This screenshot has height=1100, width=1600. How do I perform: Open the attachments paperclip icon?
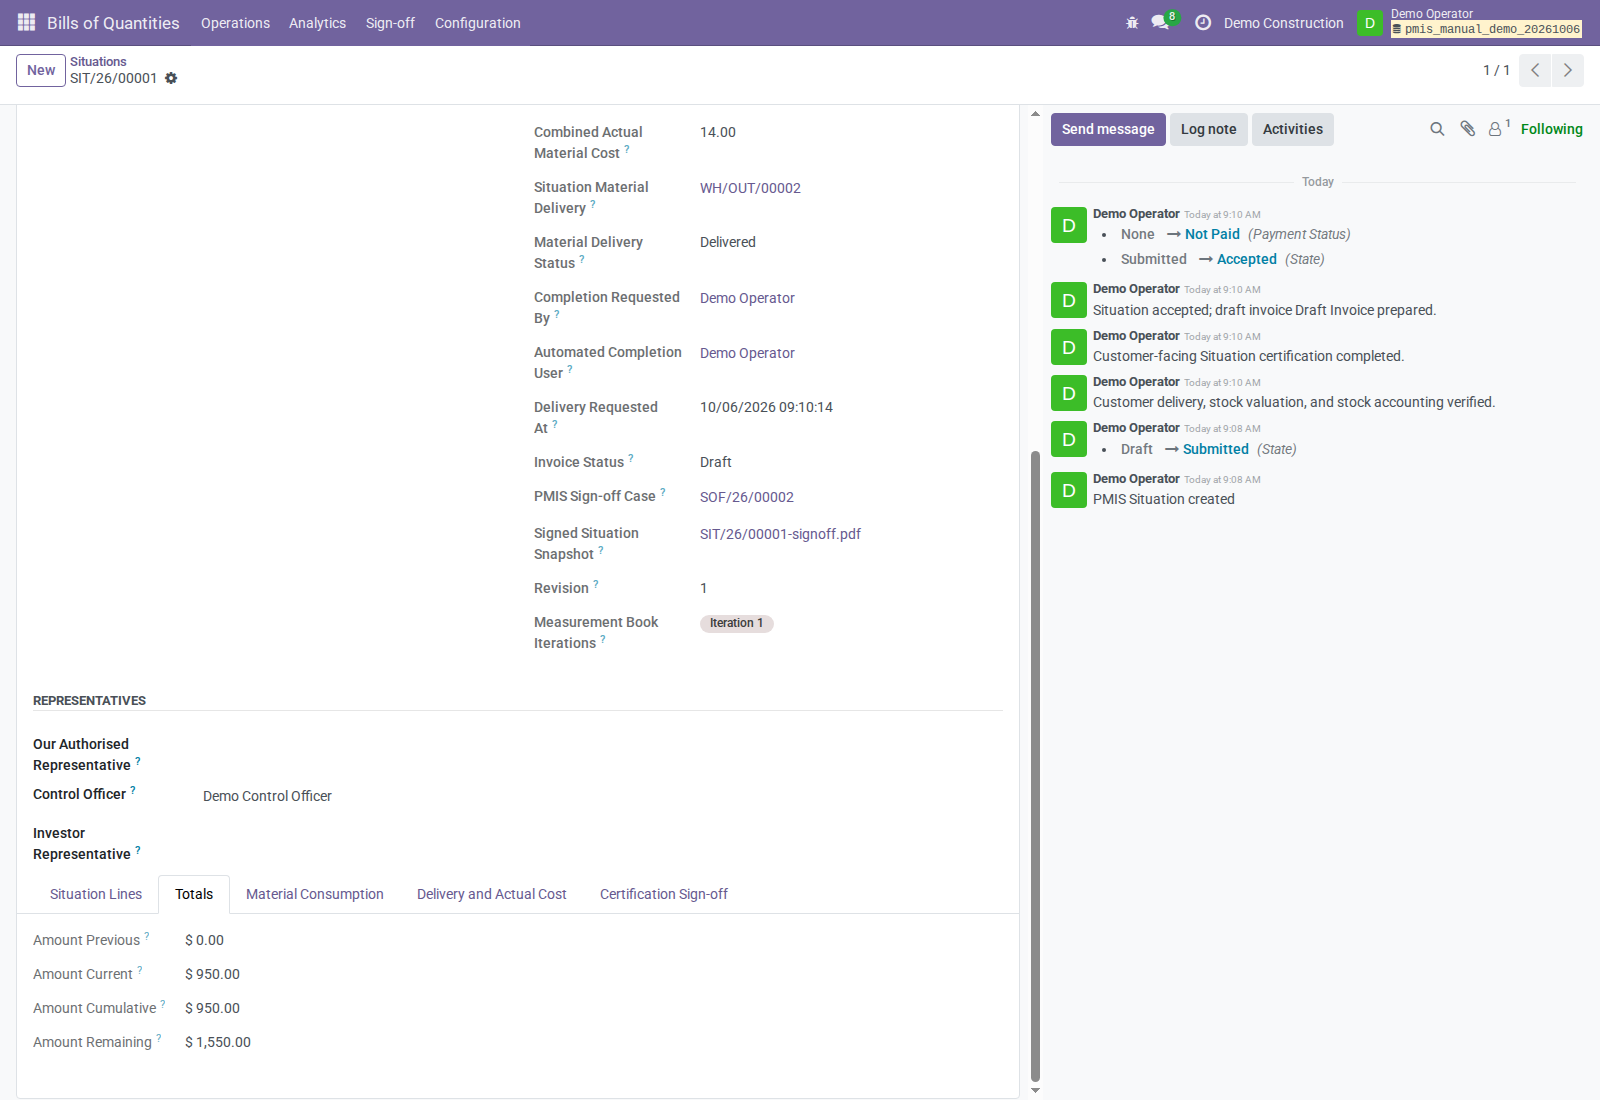[1467, 129]
